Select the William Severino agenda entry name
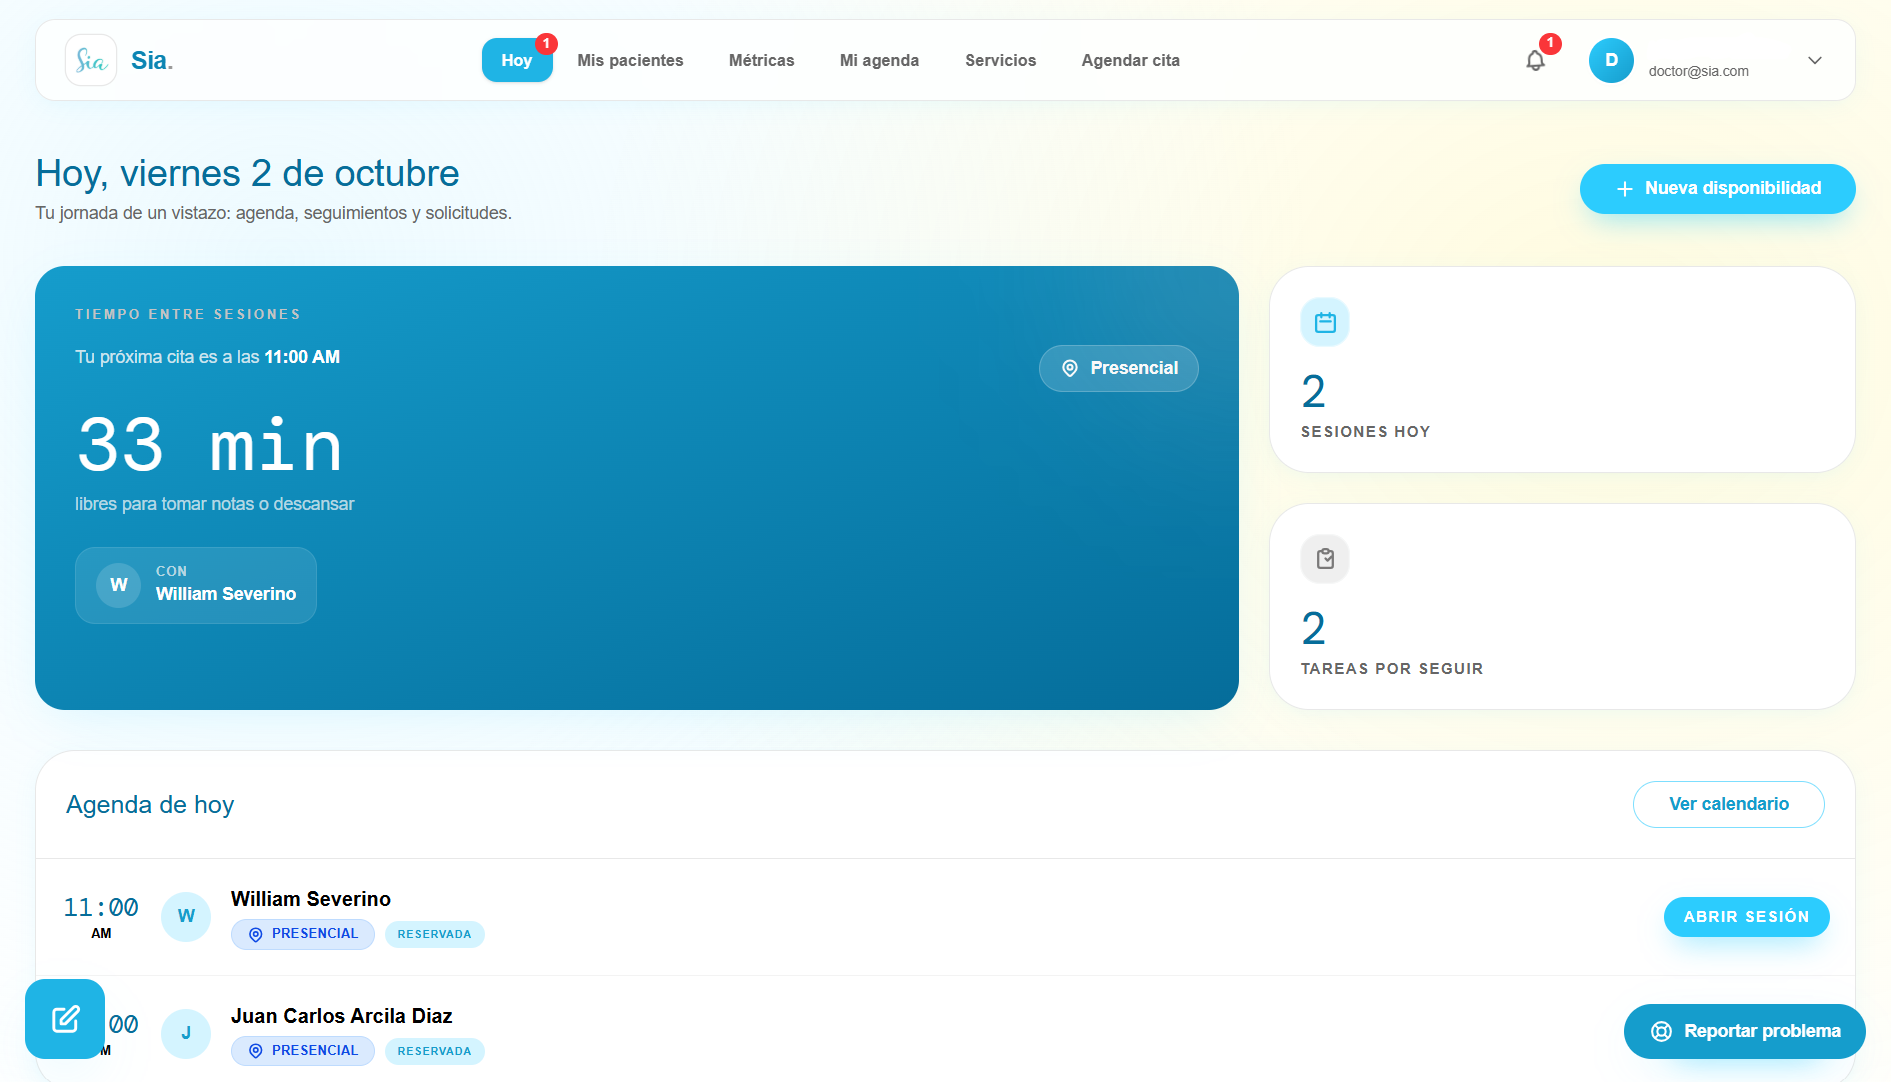This screenshot has height=1082, width=1891. pyautogui.click(x=311, y=899)
